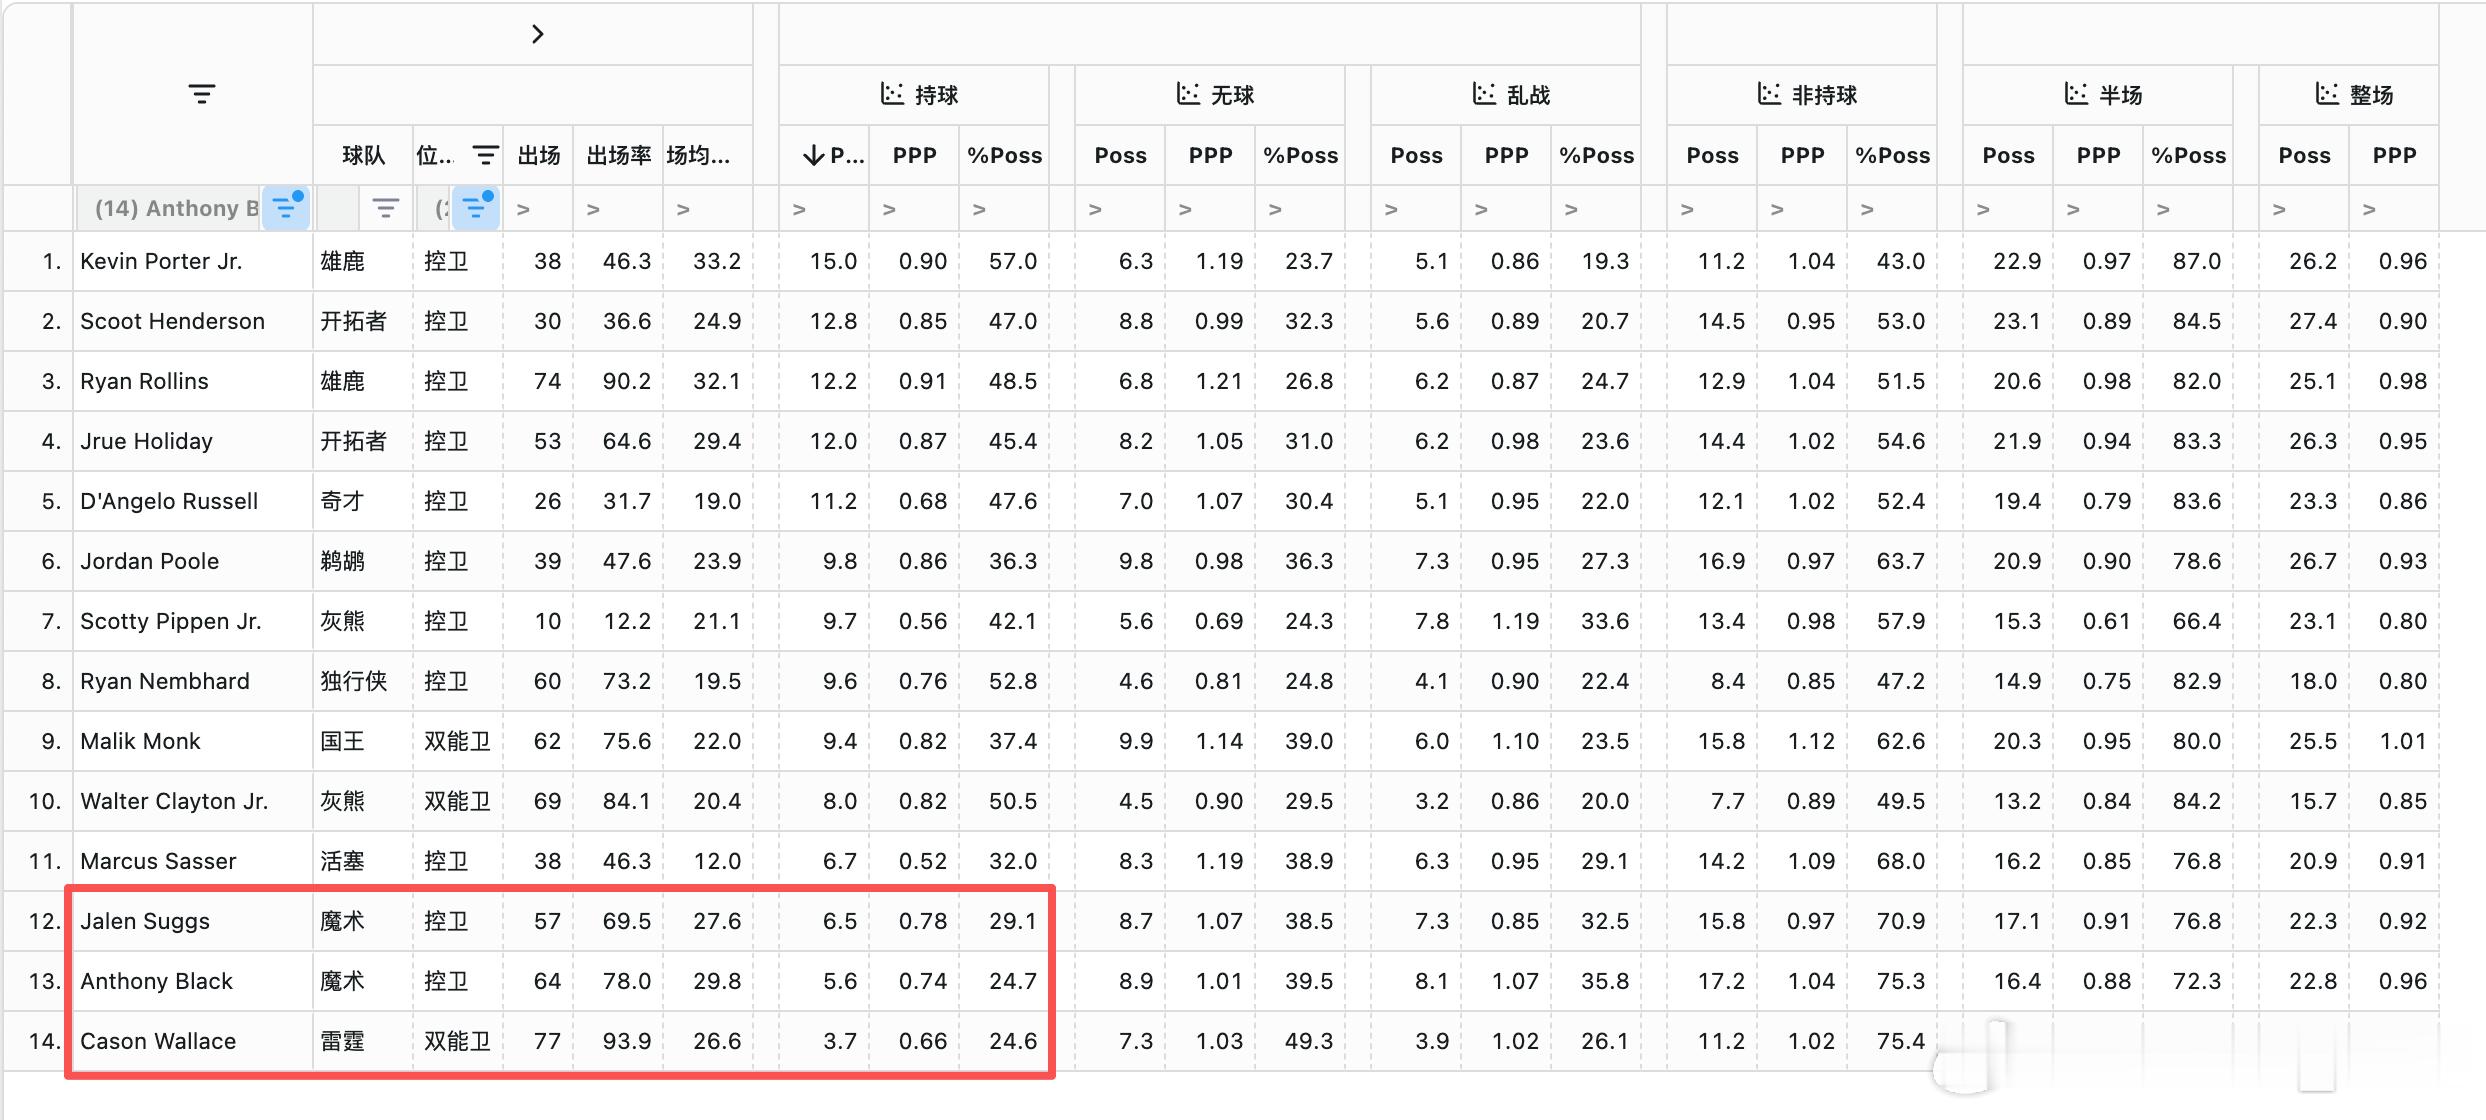
Task: Open the scatter chart icon beside 持球
Action: pyautogui.click(x=891, y=94)
